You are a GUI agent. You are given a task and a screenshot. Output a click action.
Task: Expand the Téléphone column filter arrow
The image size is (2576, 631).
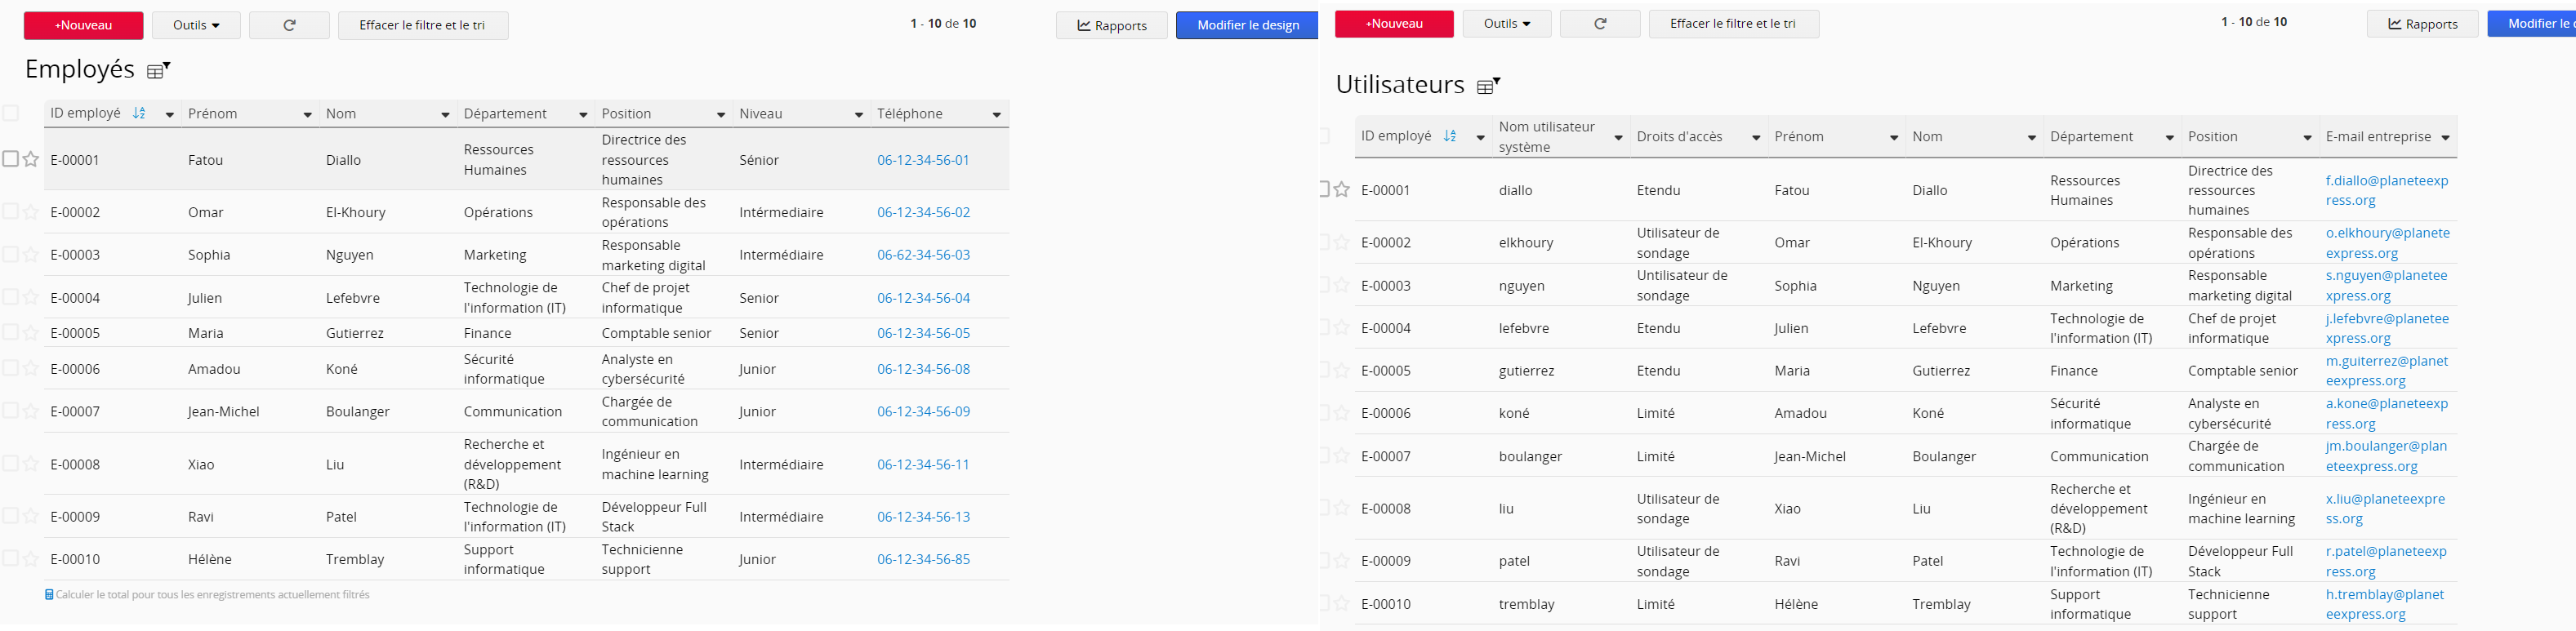pos(996,115)
